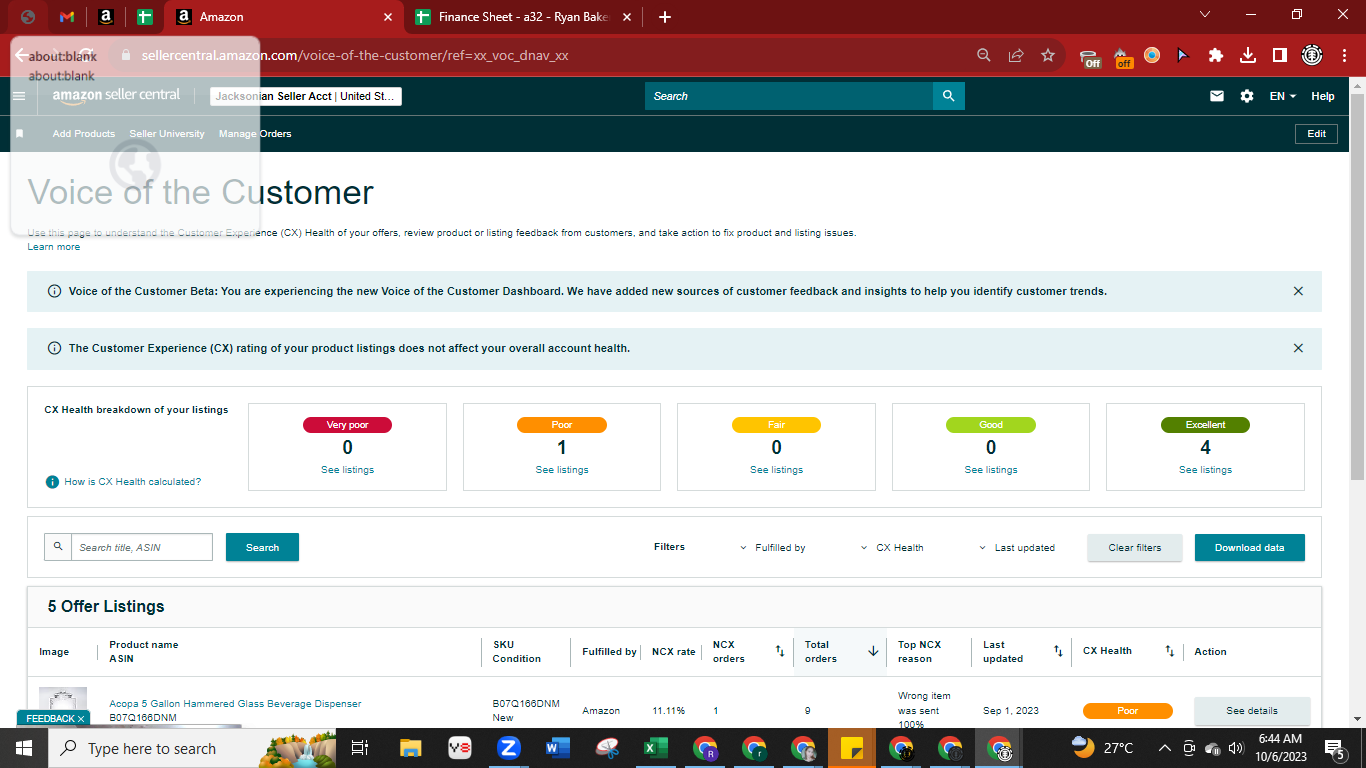
Task: Switch to the pinned green Sheets tab
Action: (x=145, y=17)
